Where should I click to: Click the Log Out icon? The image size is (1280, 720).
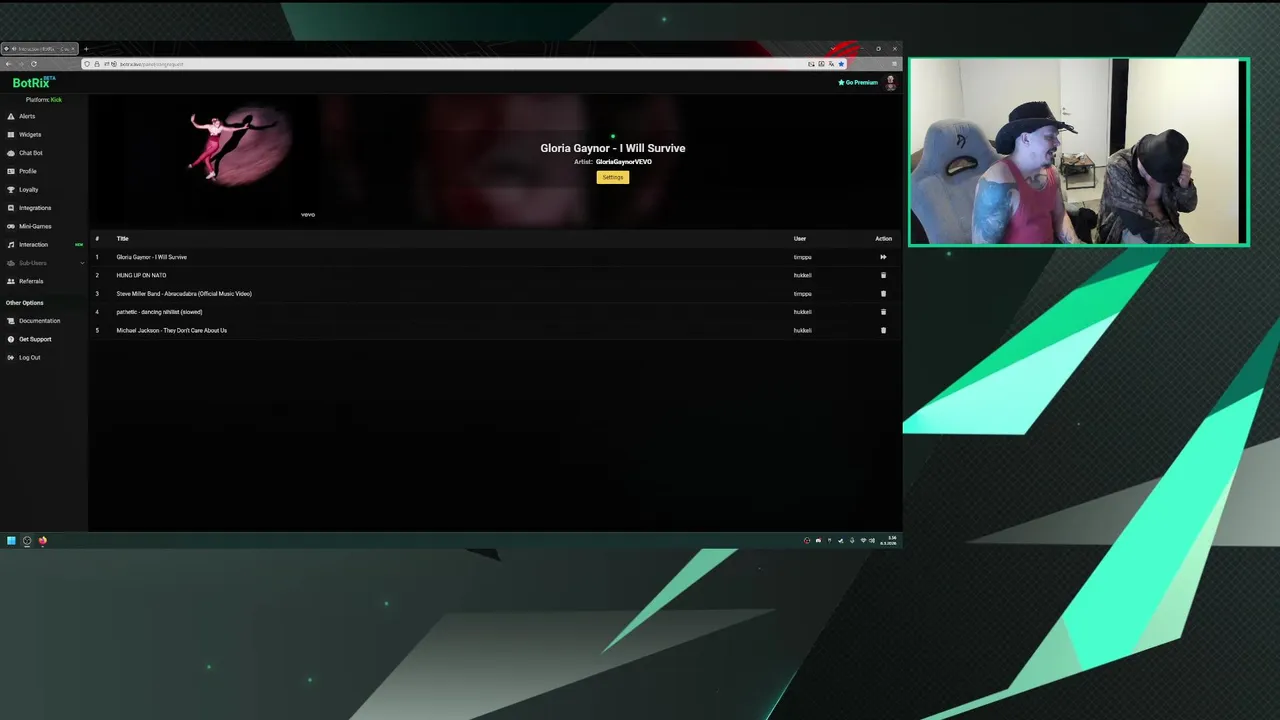11,358
